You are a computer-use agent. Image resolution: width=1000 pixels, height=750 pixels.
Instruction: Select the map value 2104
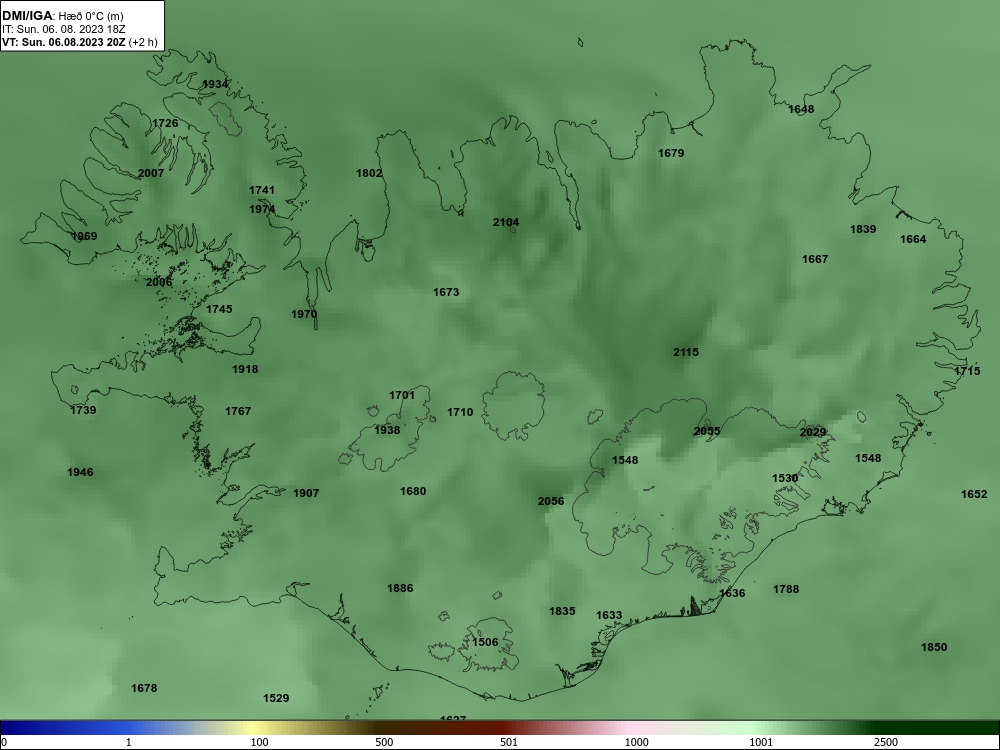pos(506,223)
